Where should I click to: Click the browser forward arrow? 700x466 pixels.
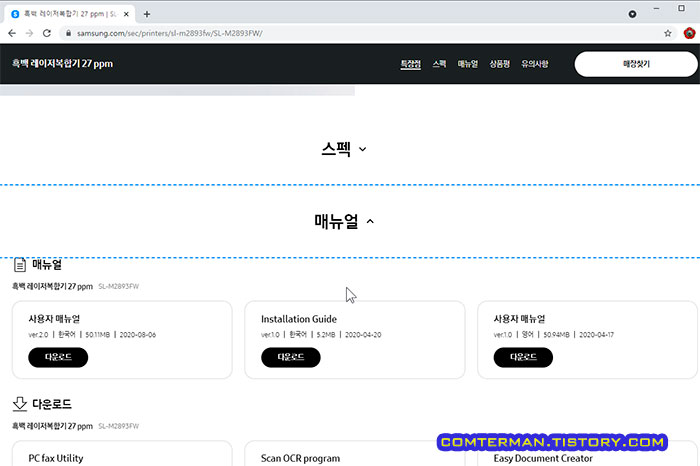pos(29,33)
